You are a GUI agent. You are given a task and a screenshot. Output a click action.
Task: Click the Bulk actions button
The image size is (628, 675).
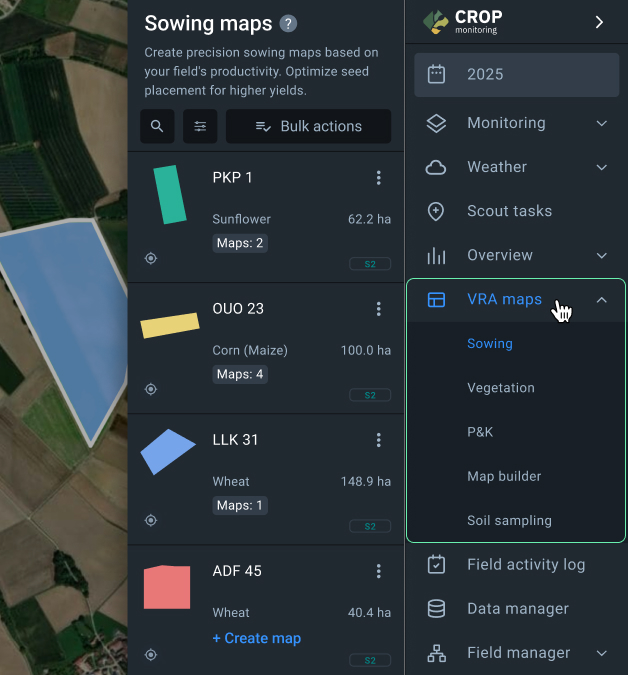click(x=309, y=126)
